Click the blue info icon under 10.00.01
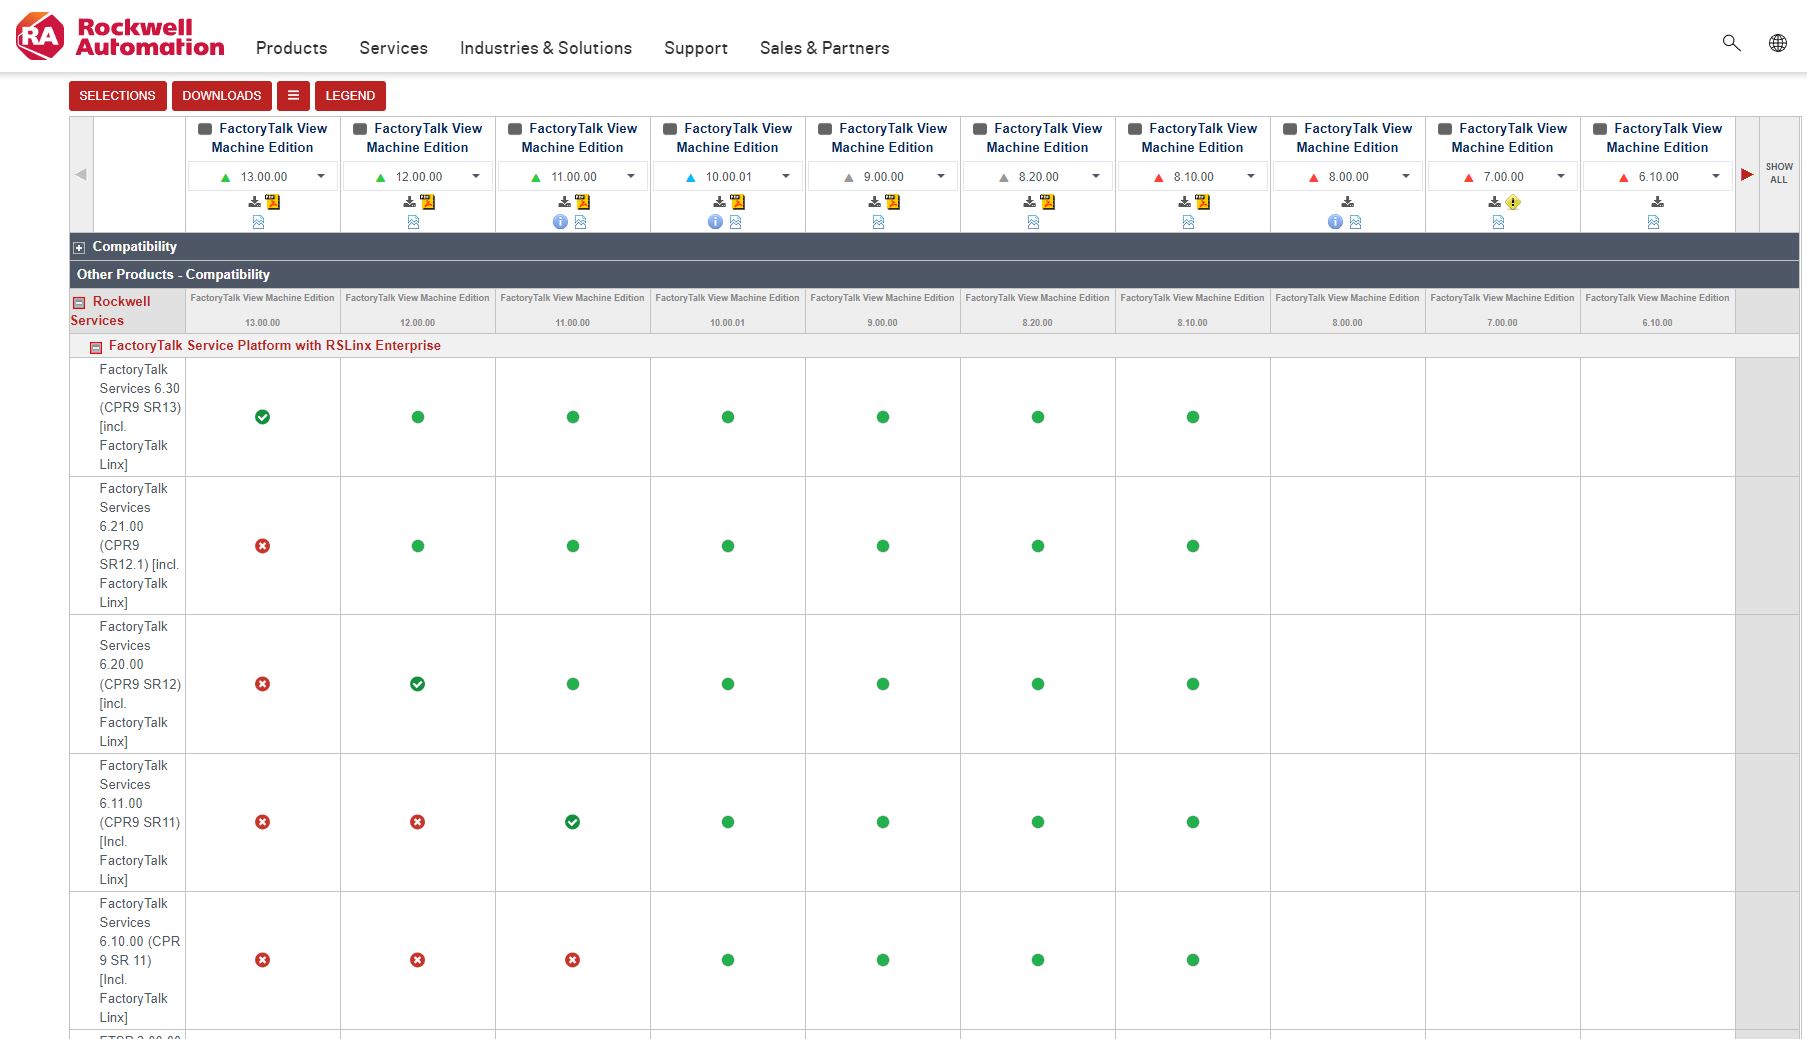Screen dimensions: 1807x1039 coord(715,222)
